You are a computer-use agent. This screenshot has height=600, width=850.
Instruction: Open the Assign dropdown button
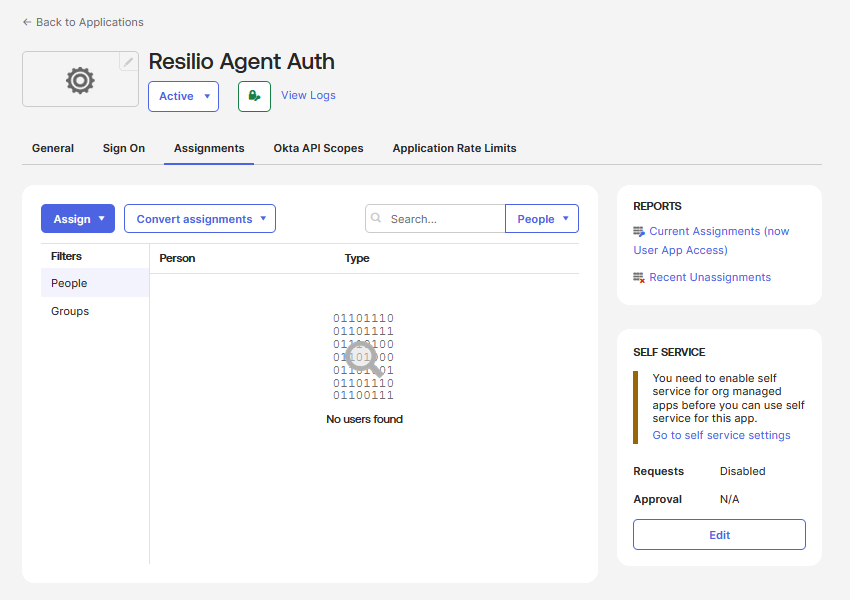[78, 219]
